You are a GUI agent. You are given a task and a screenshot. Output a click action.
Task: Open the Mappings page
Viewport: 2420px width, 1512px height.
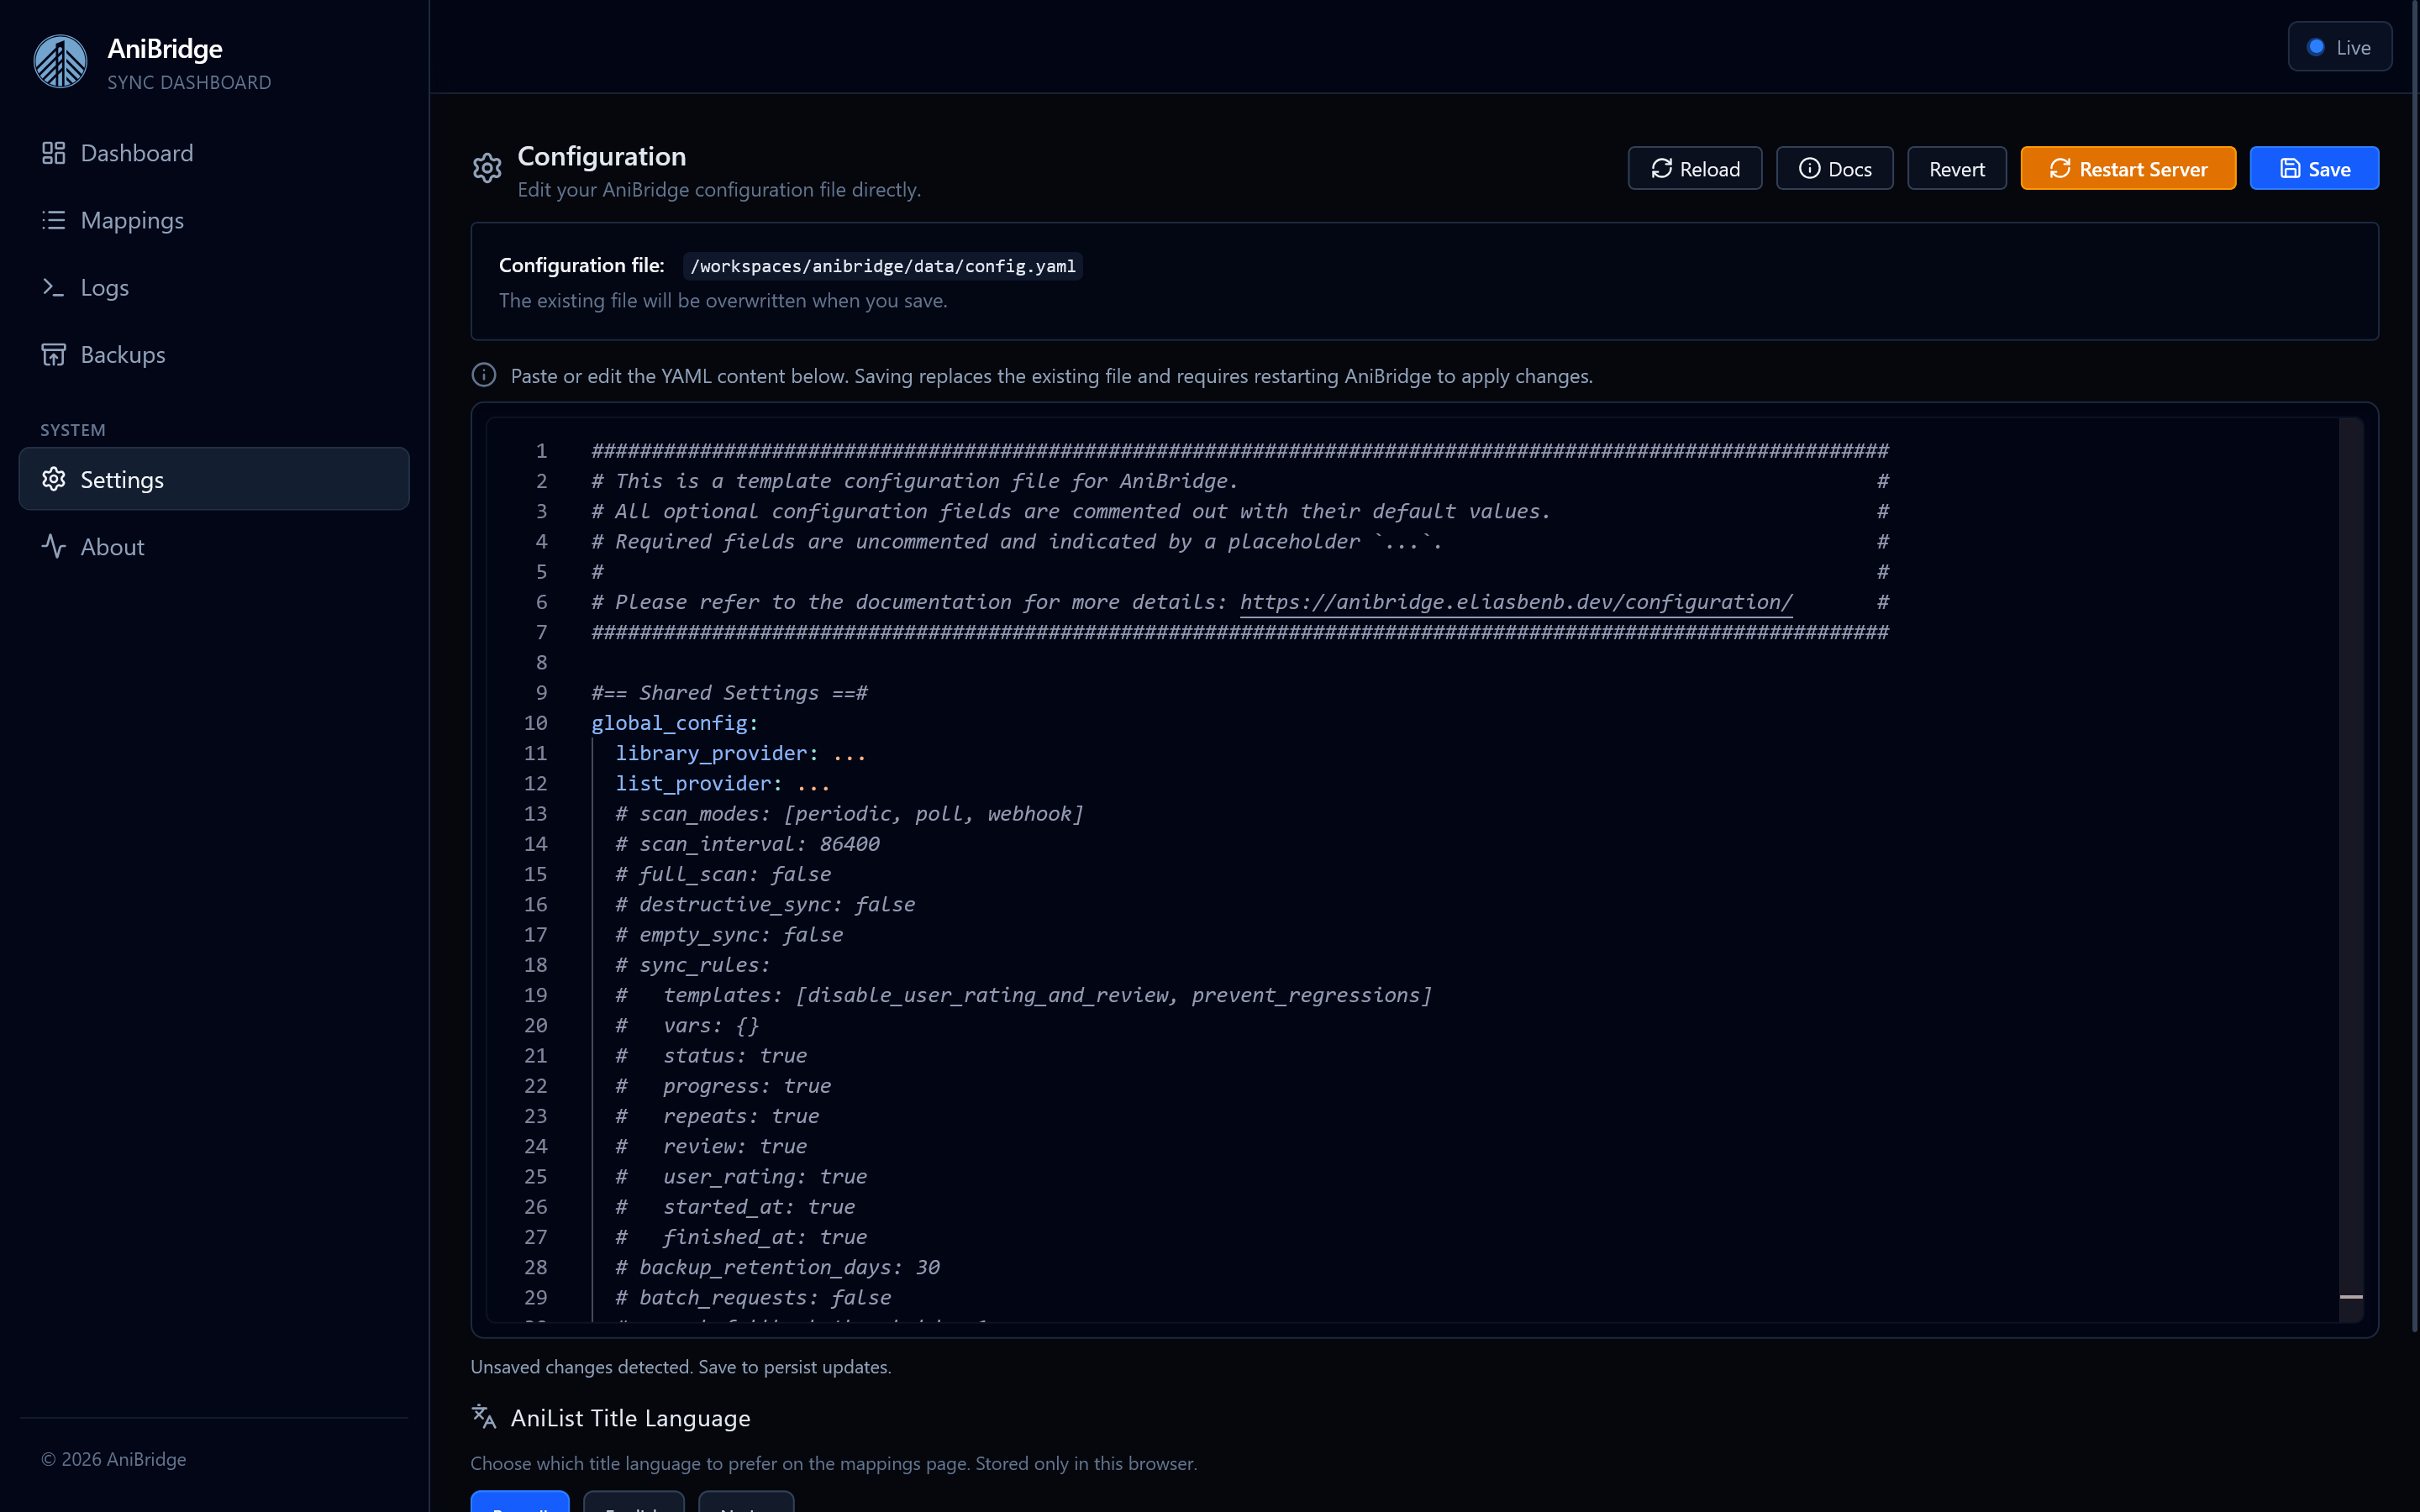(214, 220)
